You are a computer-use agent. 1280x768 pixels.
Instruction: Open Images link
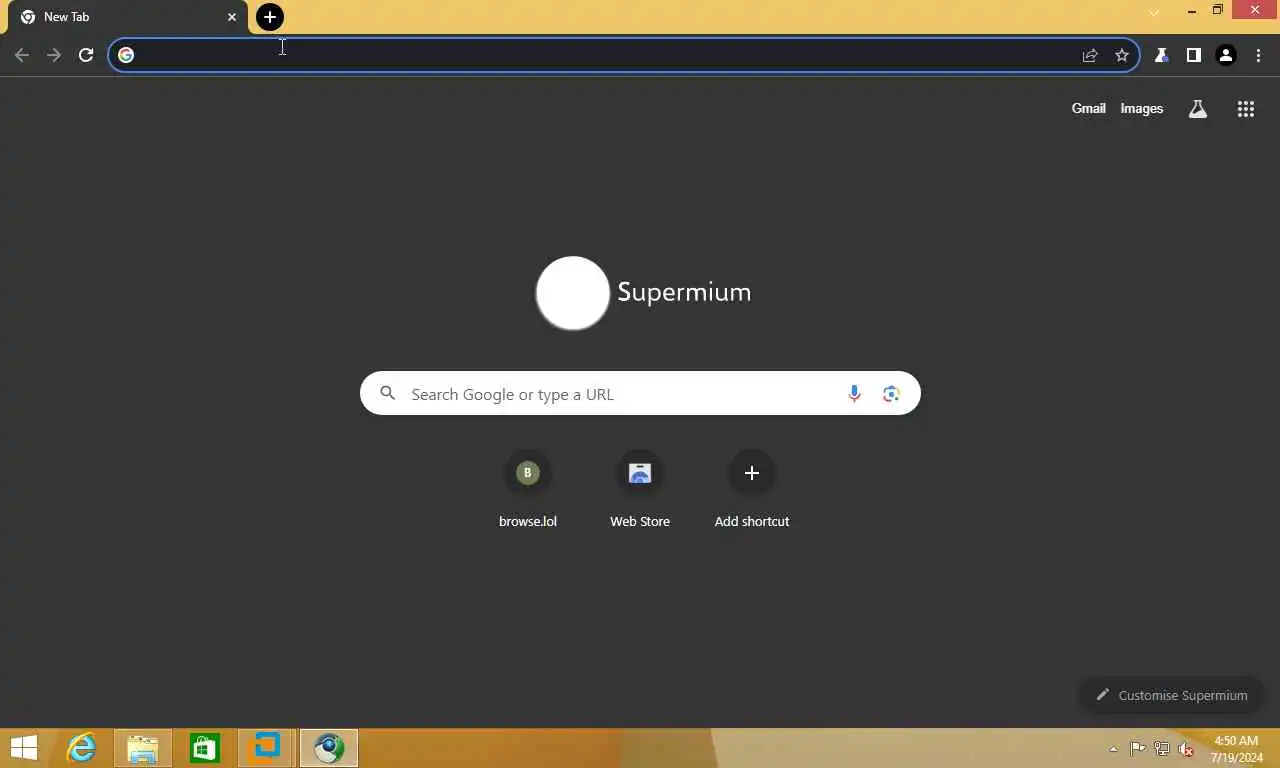(x=1141, y=108)
